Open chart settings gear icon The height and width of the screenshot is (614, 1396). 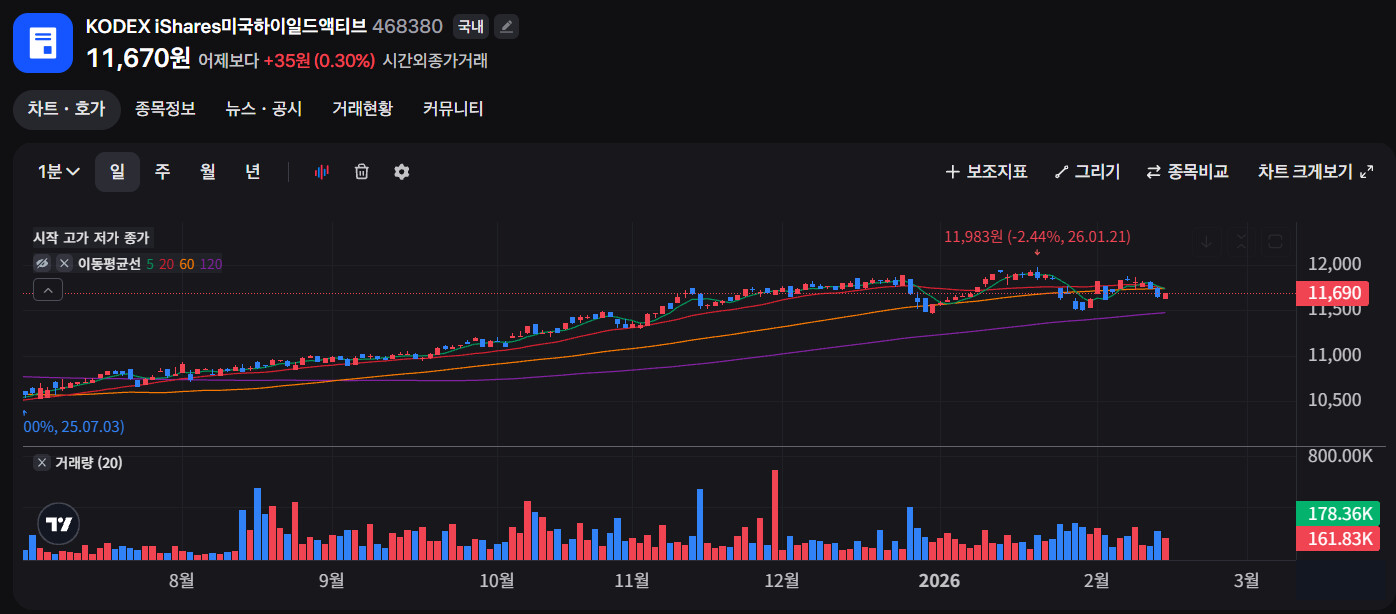[402, 172]
